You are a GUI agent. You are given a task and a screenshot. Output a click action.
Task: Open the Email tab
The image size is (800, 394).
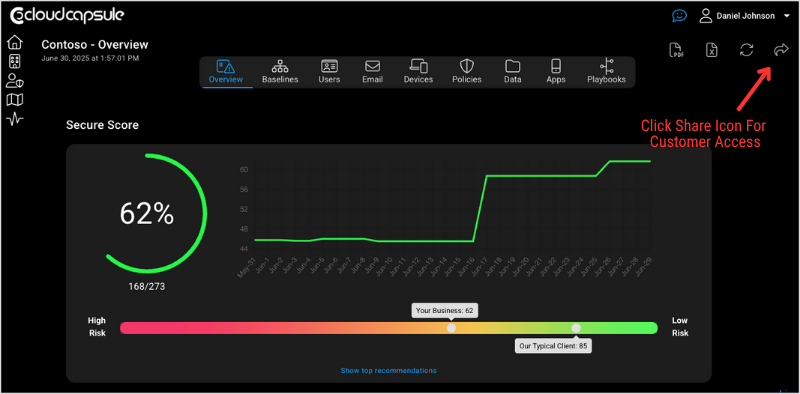[x=372, y=72]
